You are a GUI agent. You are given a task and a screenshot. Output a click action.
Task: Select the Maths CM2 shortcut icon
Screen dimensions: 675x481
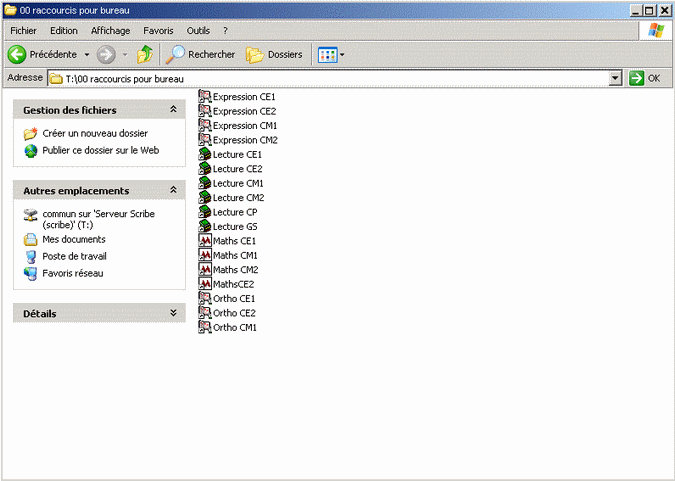(204, 270)
